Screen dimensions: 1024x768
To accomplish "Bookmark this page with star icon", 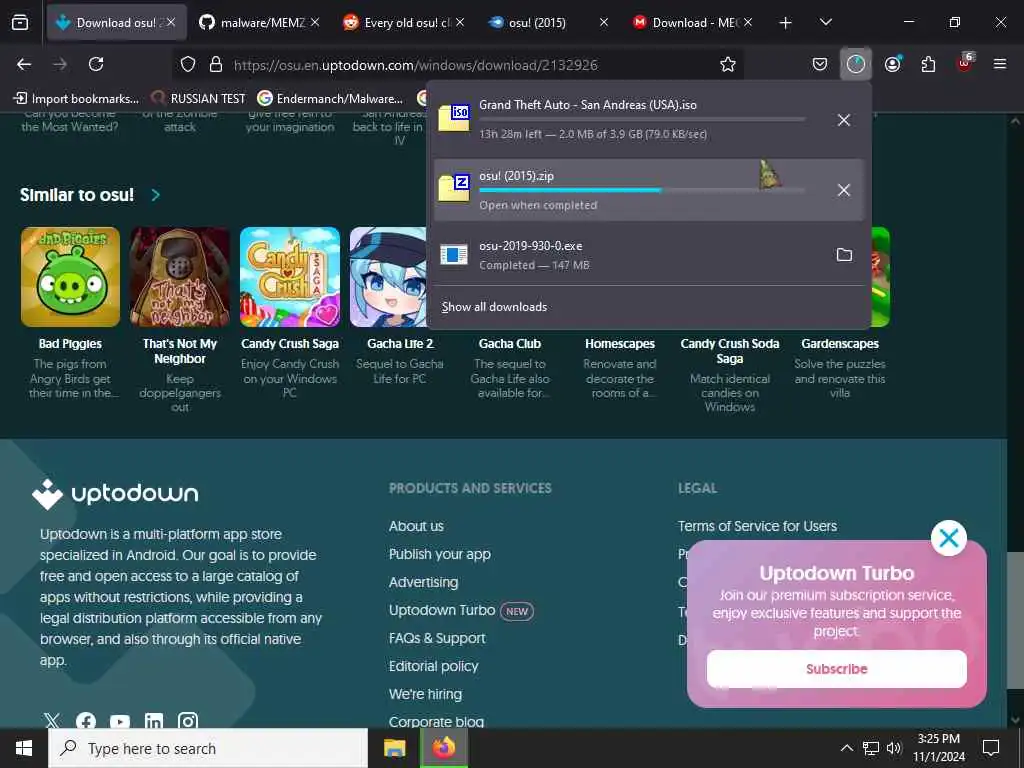I will (728, 64).
